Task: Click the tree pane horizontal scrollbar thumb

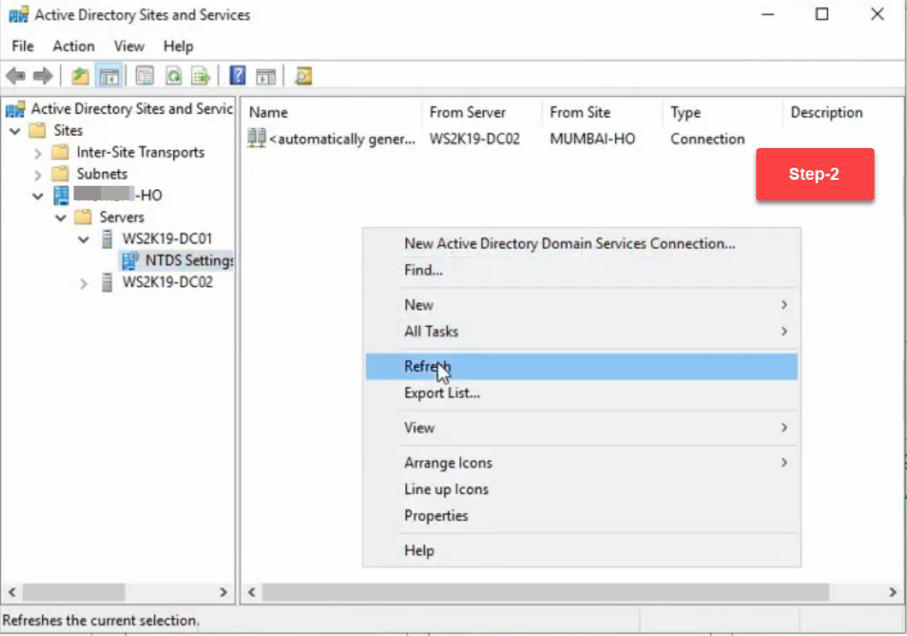Action: point(73,592)
